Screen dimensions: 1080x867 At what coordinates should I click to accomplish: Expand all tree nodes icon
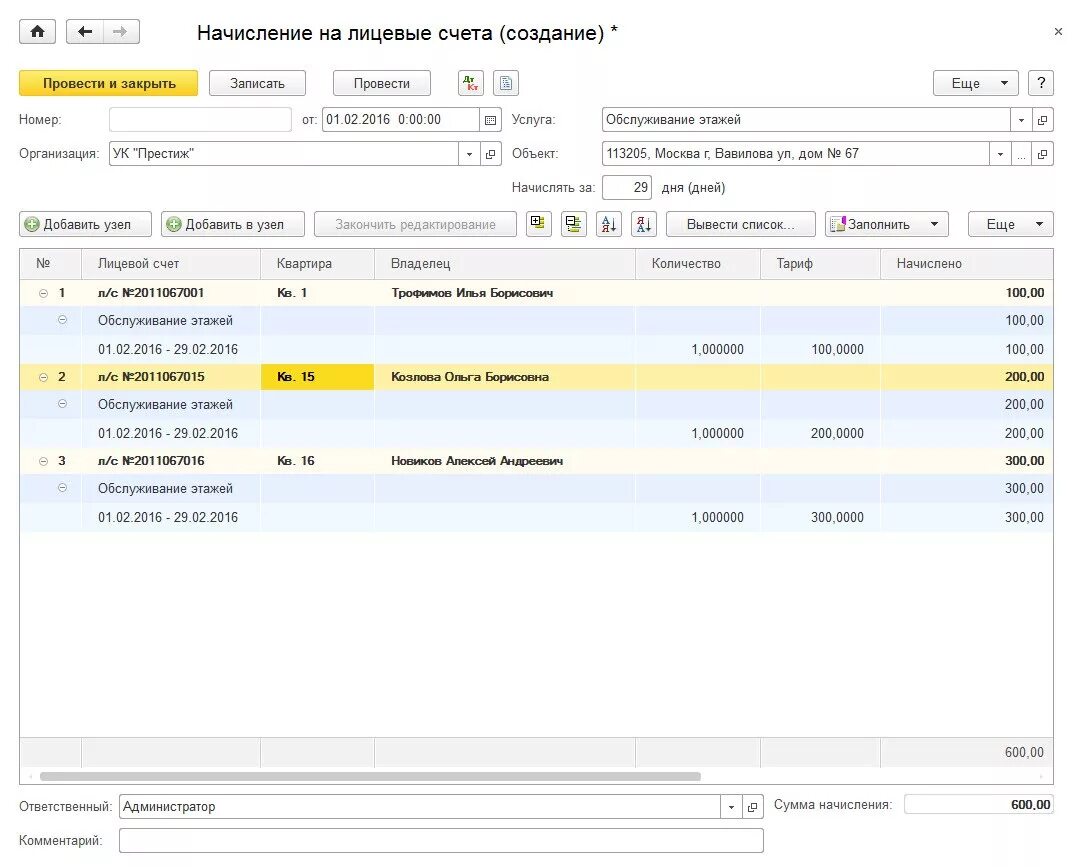tap(539, 224)
